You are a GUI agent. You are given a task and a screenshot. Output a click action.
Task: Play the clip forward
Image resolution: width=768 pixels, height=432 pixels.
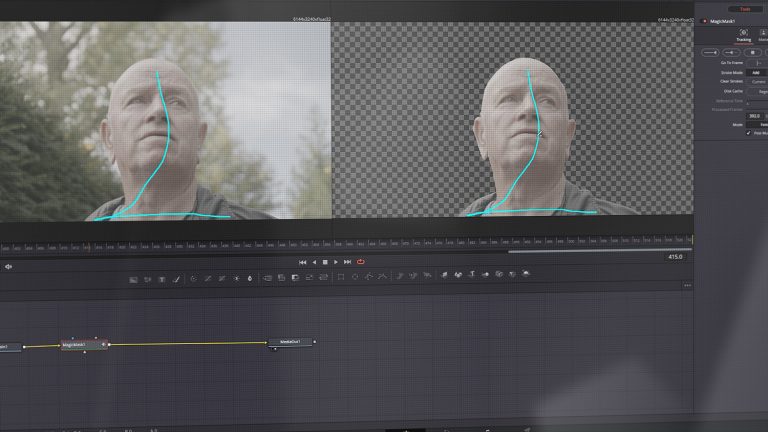coord(336,262)
